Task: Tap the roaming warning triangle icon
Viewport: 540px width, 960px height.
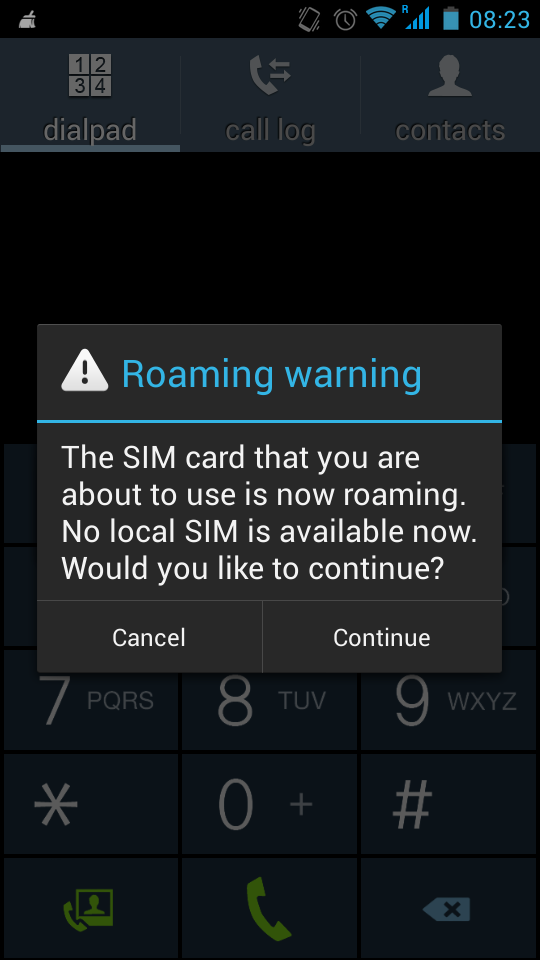Action: click(84, 371)
